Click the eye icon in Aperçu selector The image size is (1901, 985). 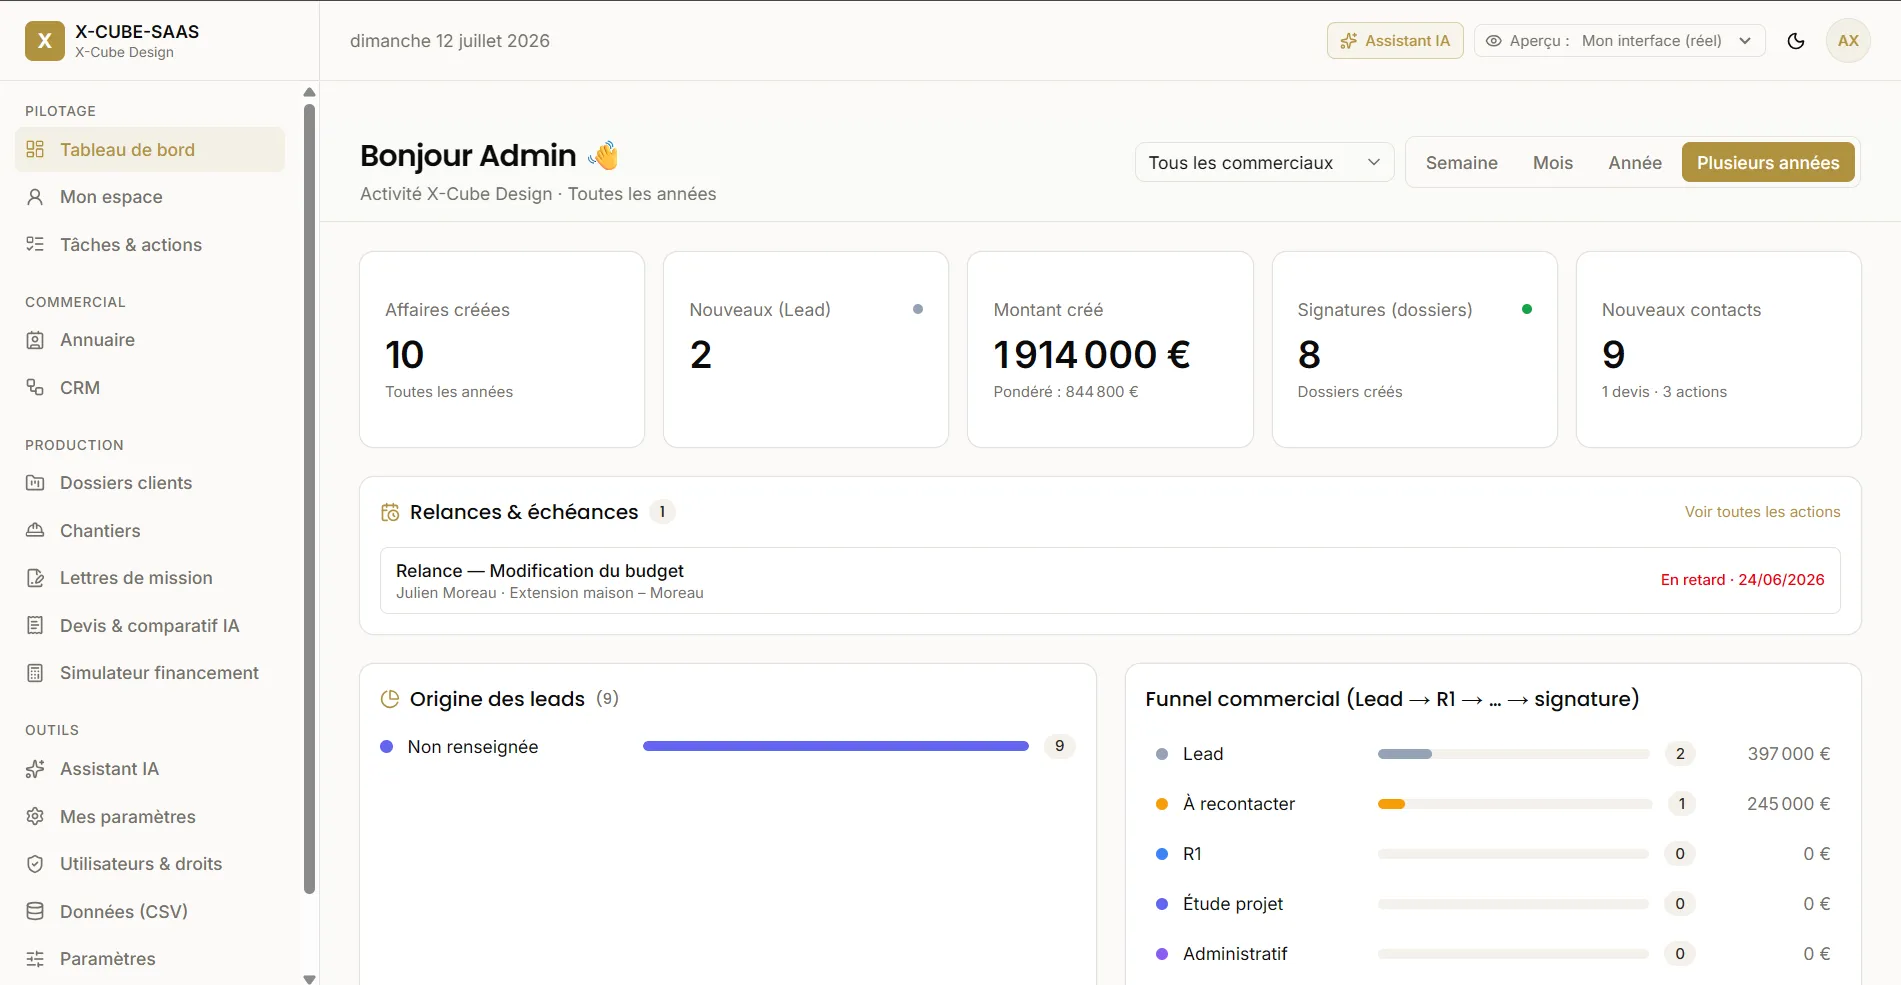(1494, 41)
